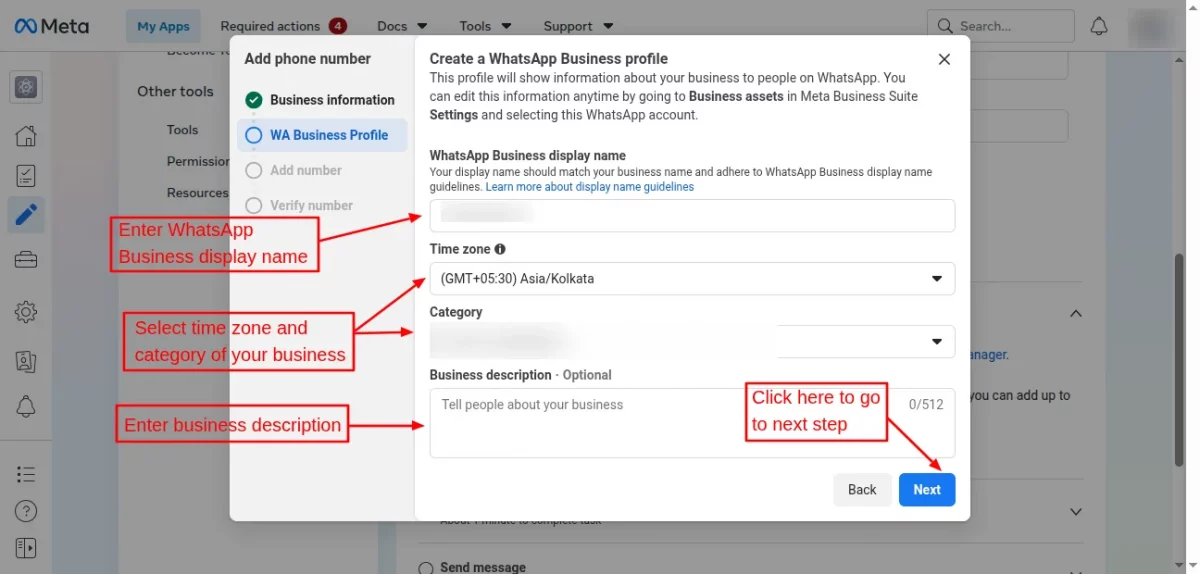Expand the Docs menu
Screen dimensions: 1200x574
tap(402, 26)
